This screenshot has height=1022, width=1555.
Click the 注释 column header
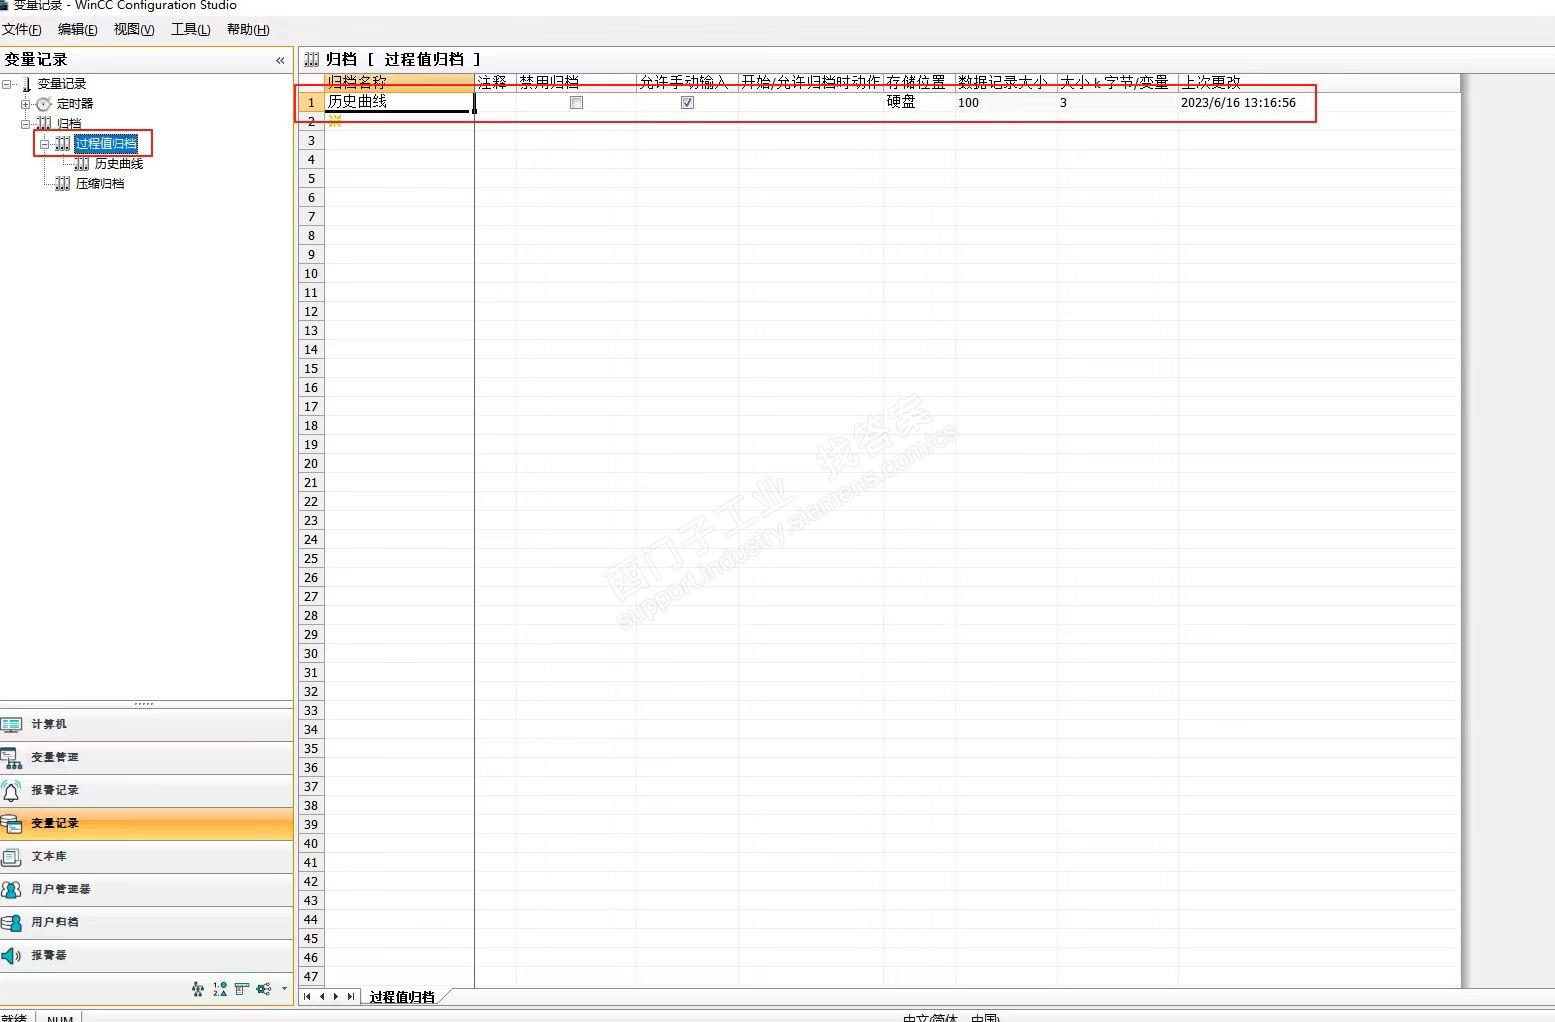point(495,82)
